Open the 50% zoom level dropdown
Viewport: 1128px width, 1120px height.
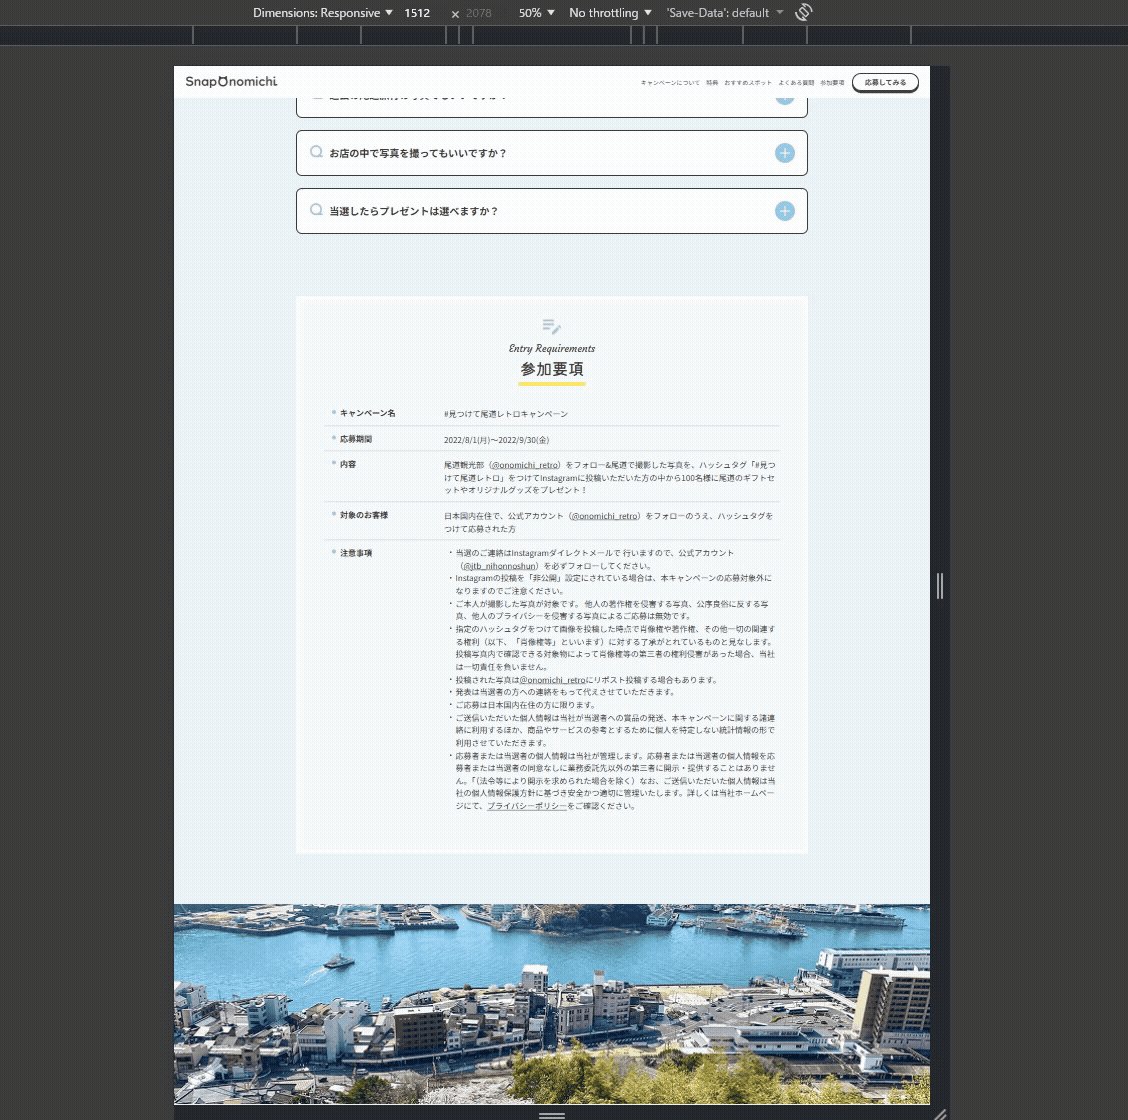tap(534, 13)
